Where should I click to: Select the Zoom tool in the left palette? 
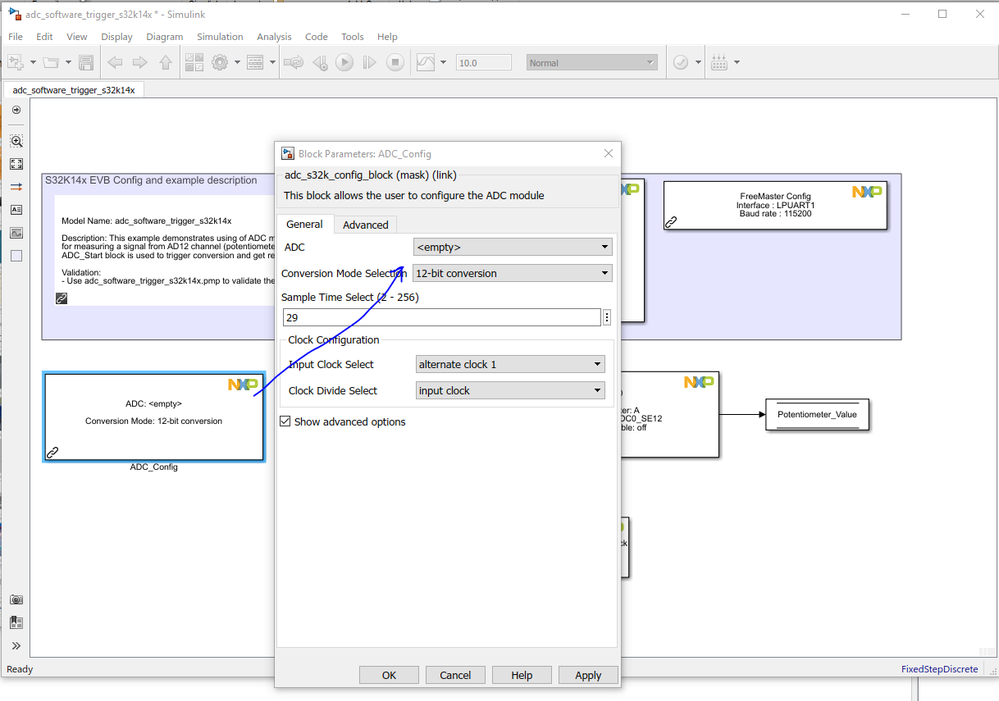click(x=17, y=141)
